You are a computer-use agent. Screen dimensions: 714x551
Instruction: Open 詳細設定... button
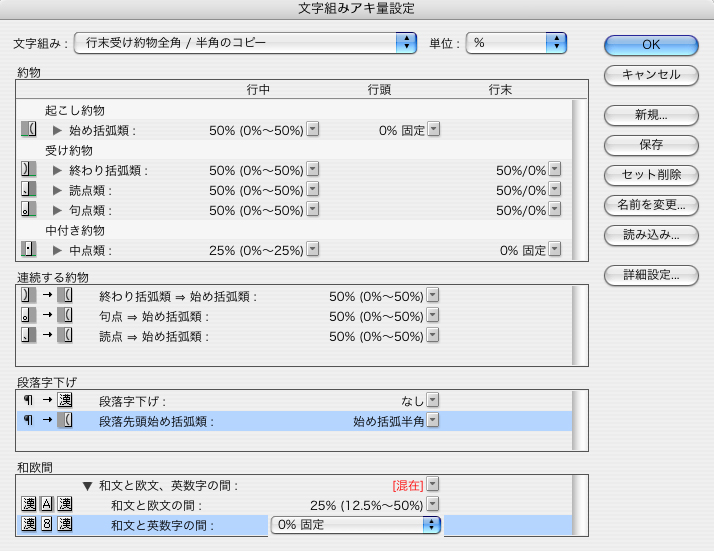[x=651, y=275]
